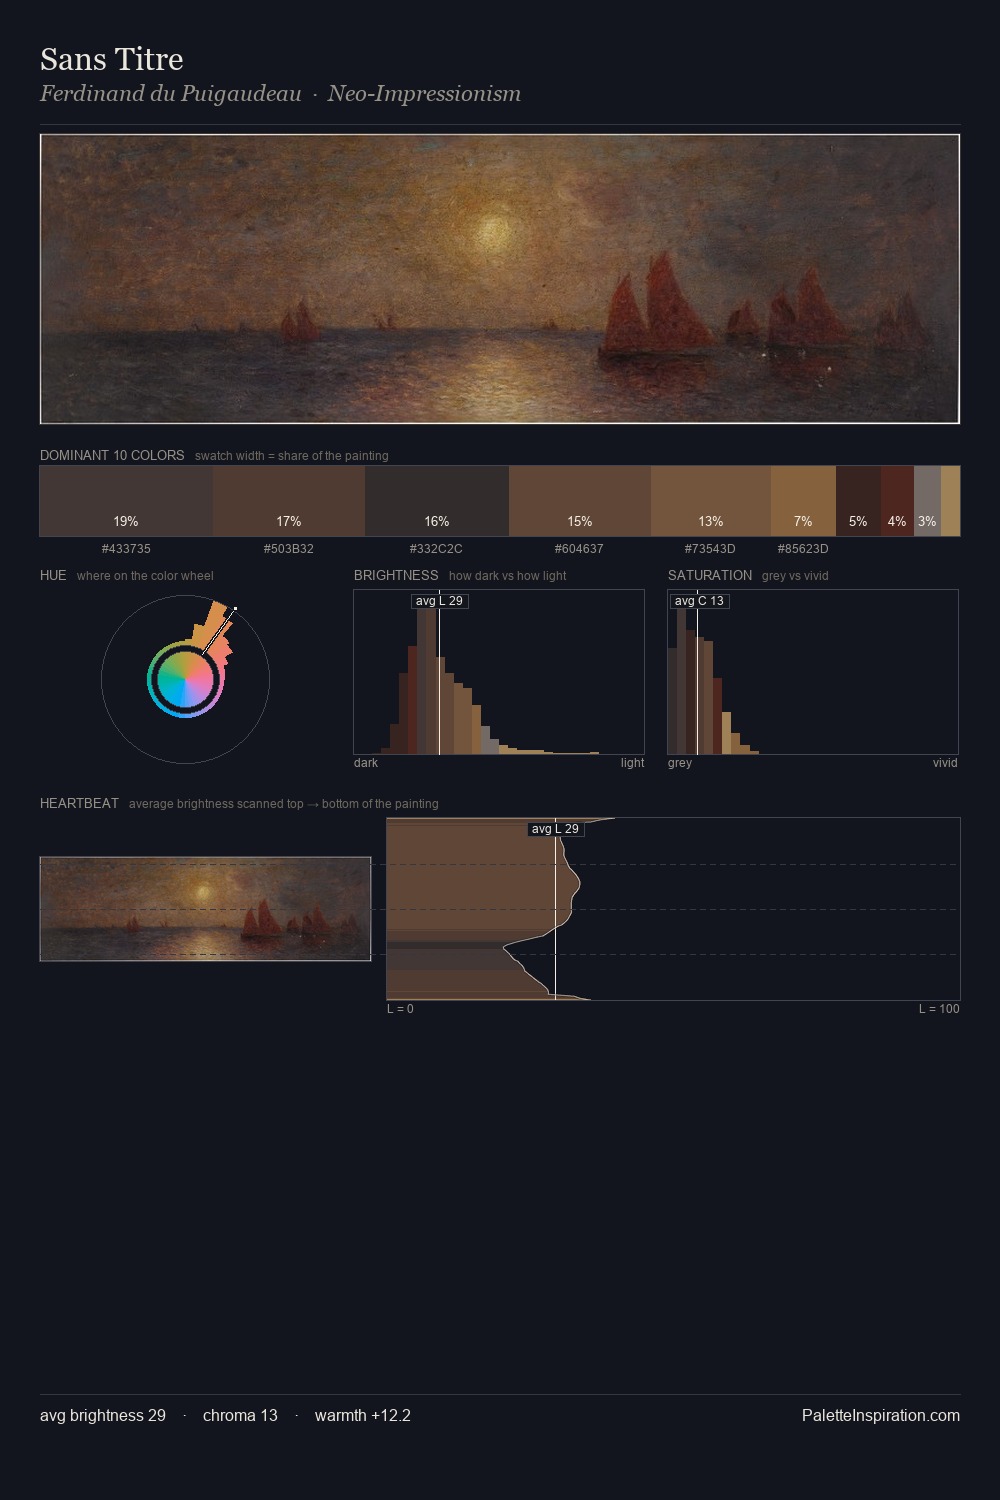
Task: Click the 'DOMINANT 10 COLORS' heading
Action: click(x=112, y=455)
